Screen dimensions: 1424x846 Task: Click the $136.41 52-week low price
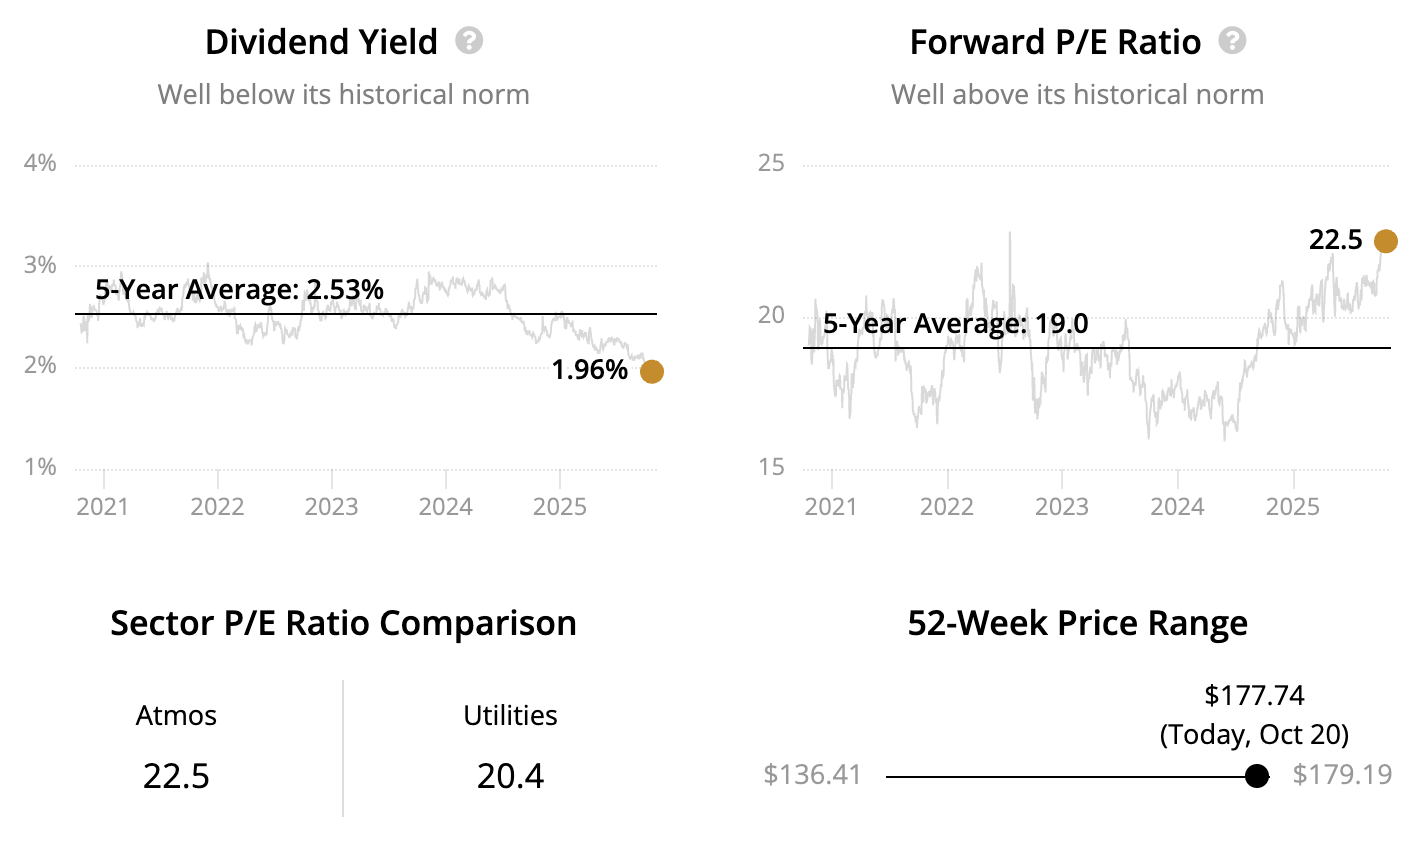pos(812,775)
